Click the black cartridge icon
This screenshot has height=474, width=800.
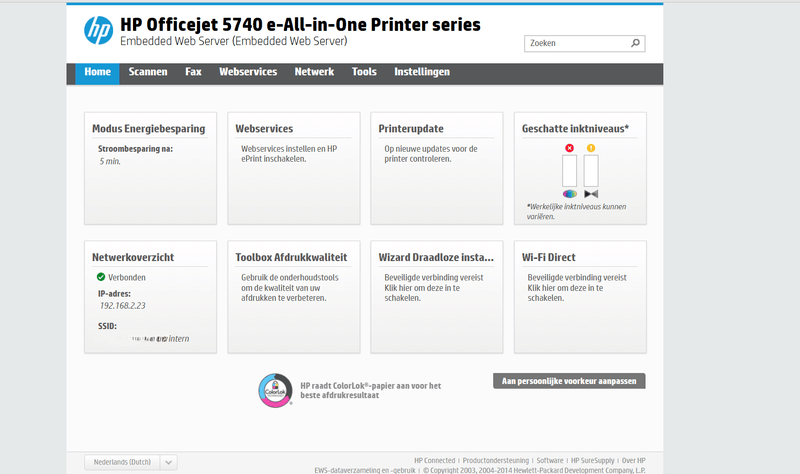click(x=591, y=194)
